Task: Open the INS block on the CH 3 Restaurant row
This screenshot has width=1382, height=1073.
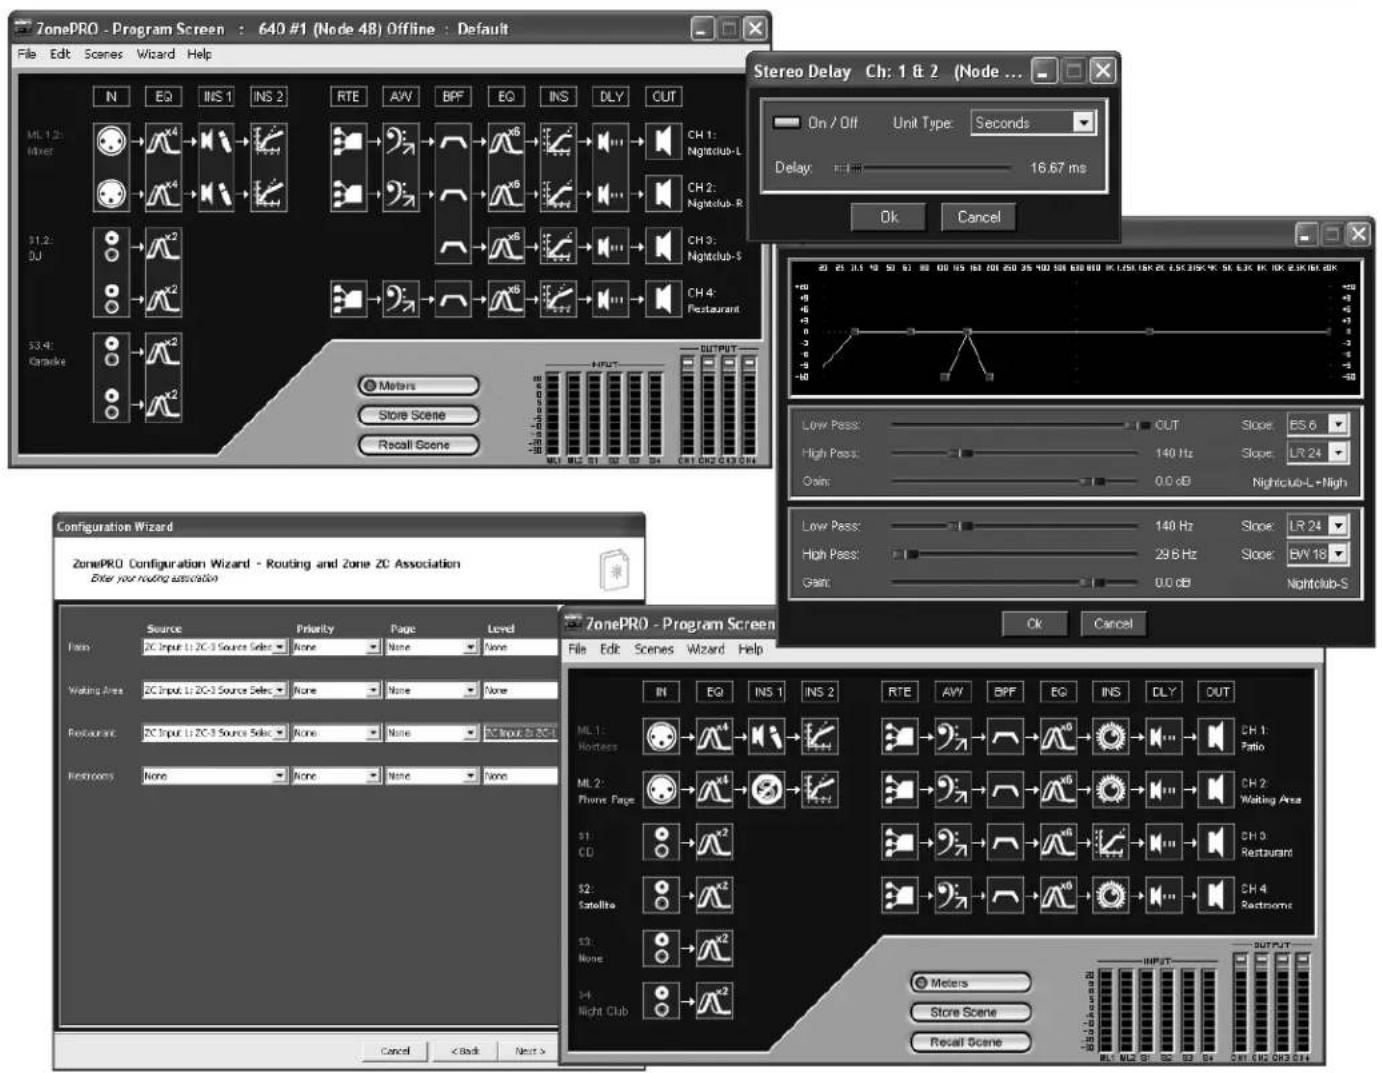Action: click(1110, 842)
